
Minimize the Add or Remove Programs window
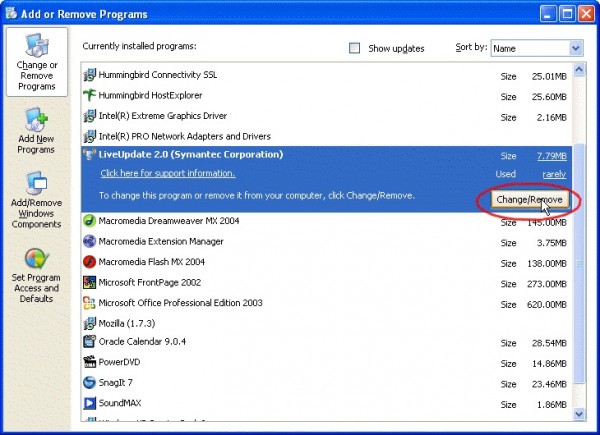[548, 14]
